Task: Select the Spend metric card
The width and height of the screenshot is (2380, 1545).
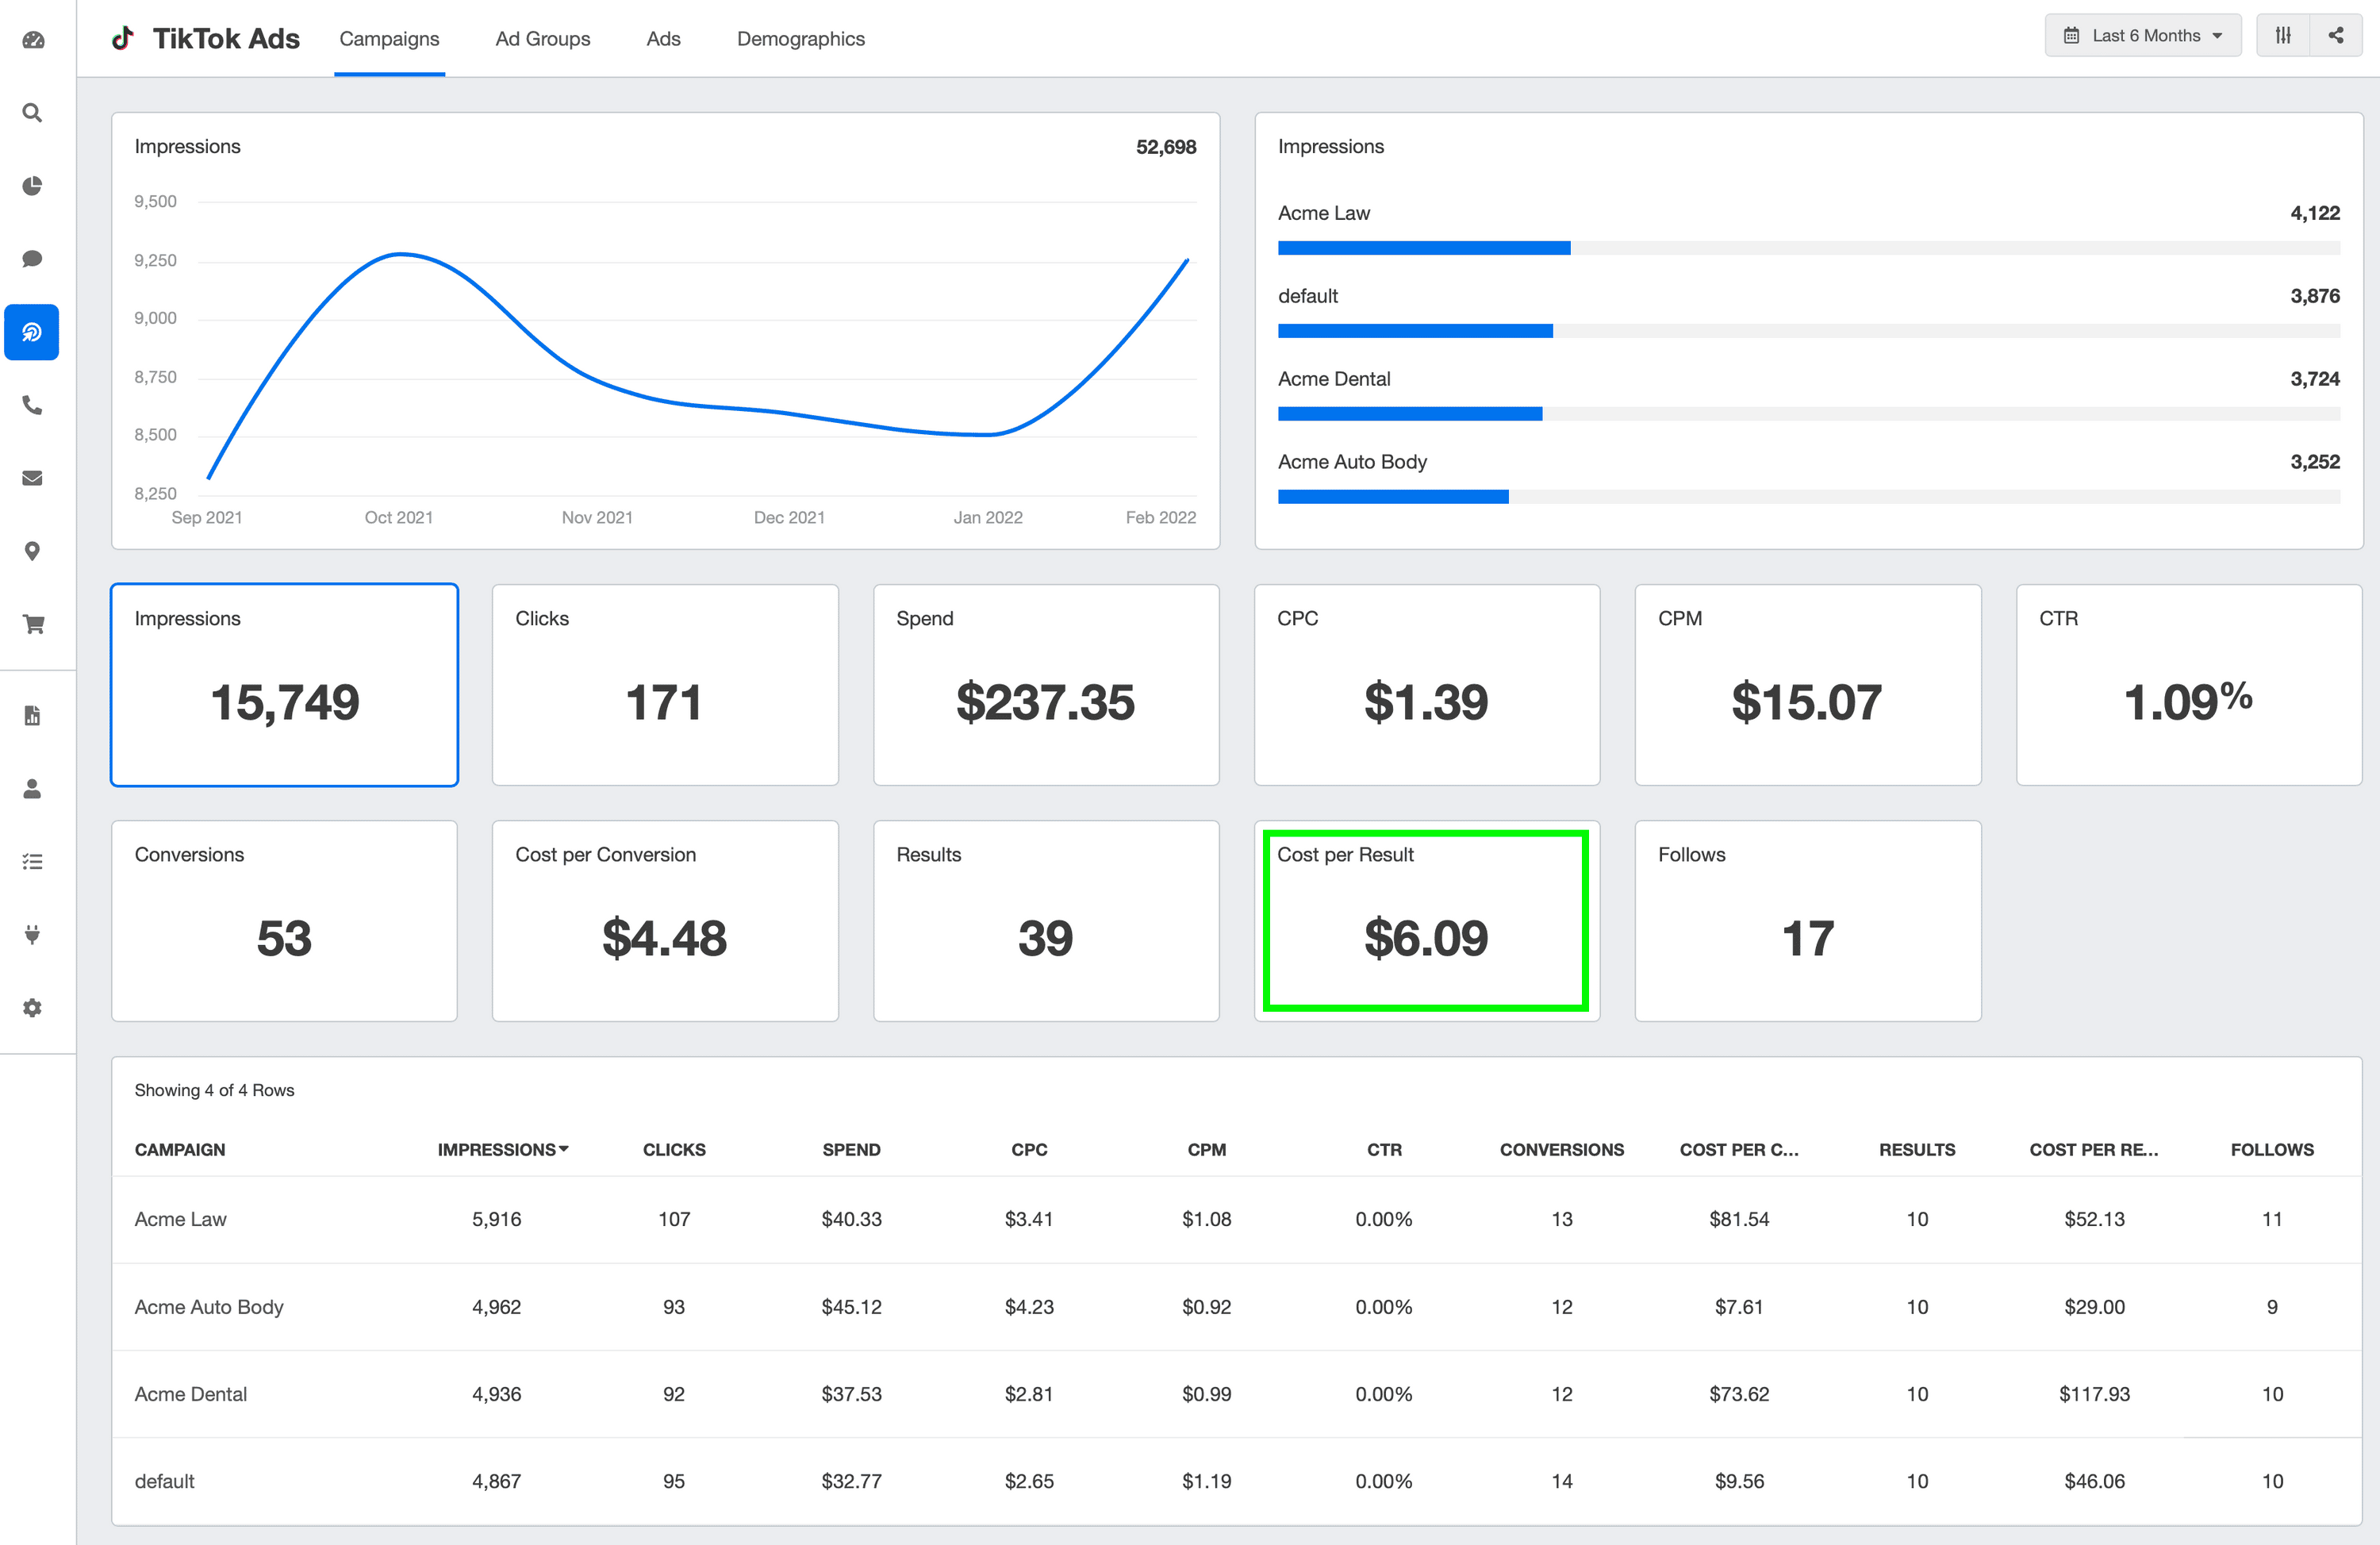Action: click(1045, 685)
